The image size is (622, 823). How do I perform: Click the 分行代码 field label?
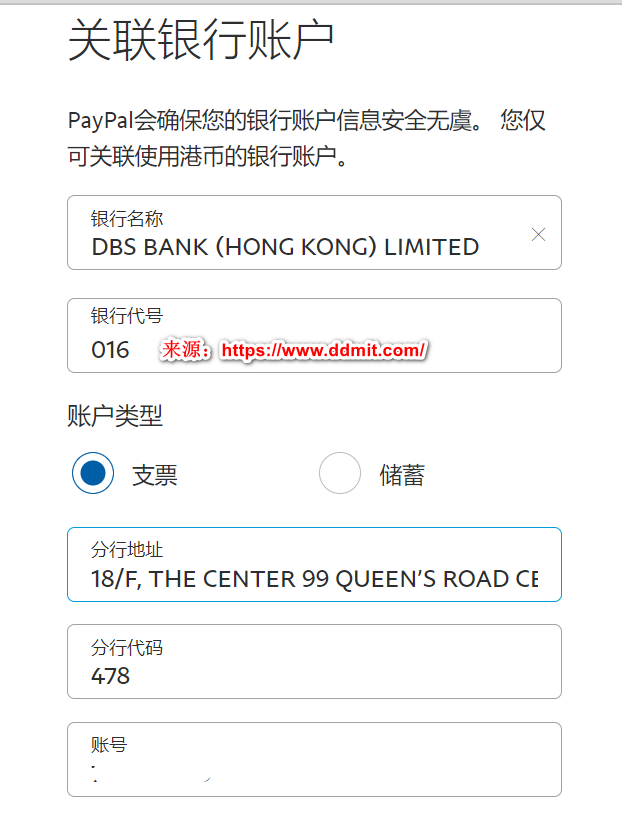[127, 647]
